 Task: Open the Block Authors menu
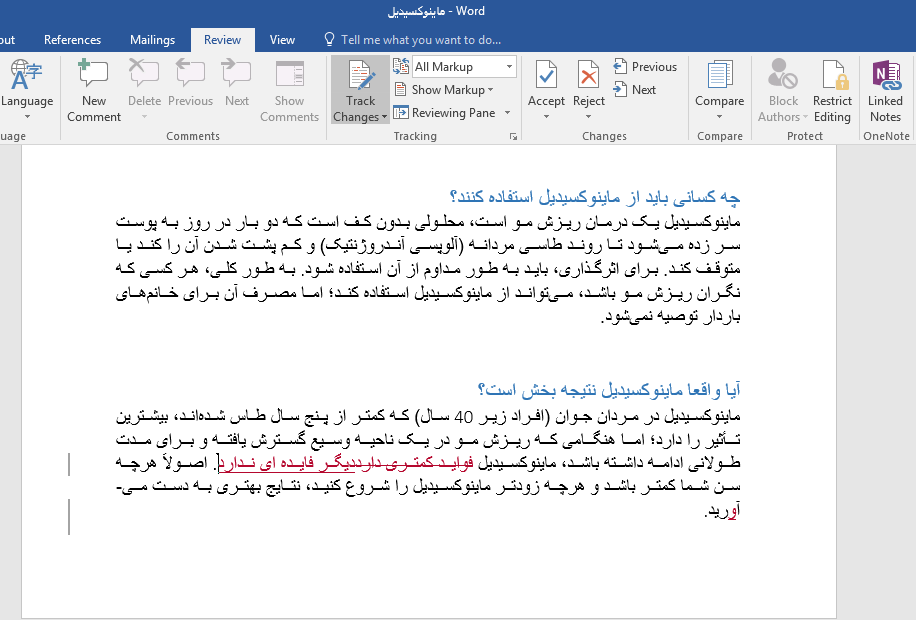click(783, 91)
